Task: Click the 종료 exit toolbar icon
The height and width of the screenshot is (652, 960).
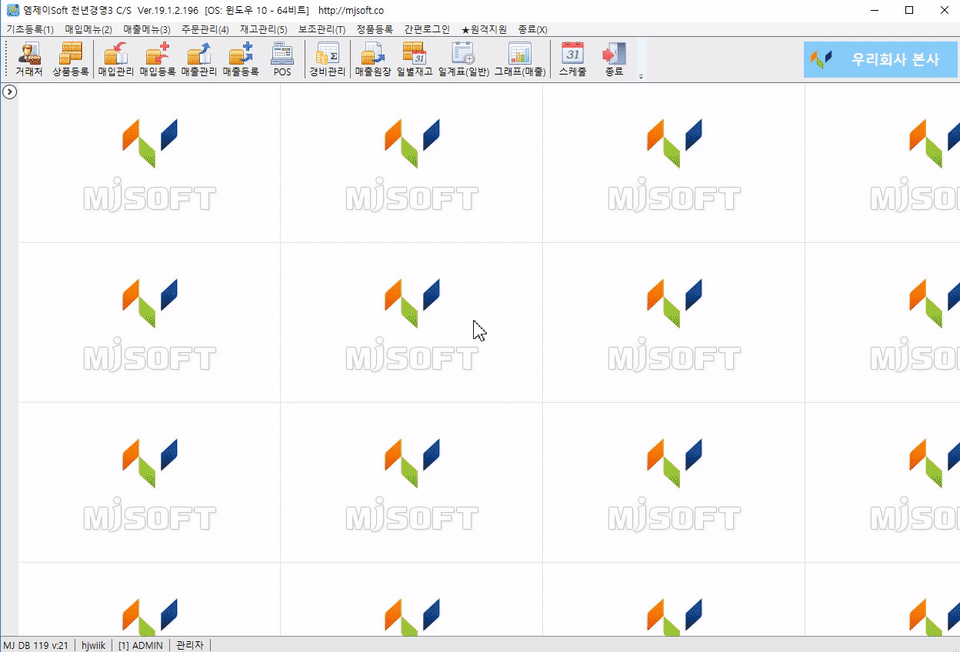Action: point(614,59)
